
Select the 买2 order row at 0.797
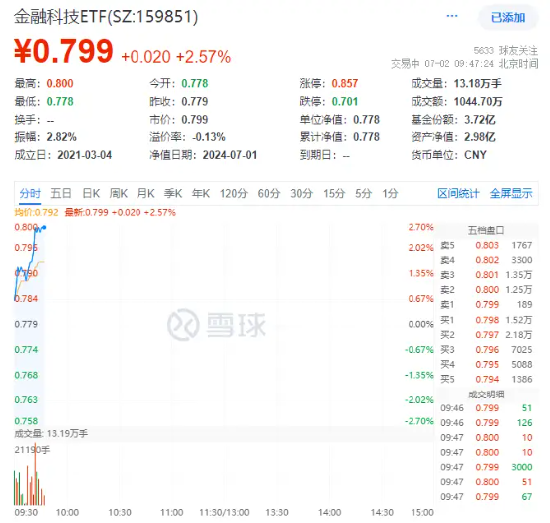[486, 335]
